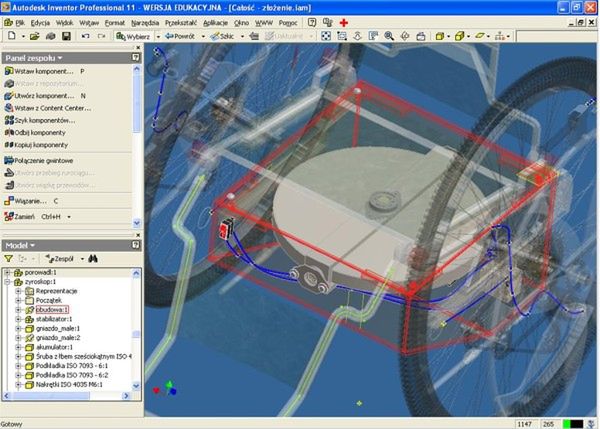Image resolution: width=600 pixels, height=429 pixels.
Task: Select gniazdo_male:2 in model tree
Action: [x=57, y=338]
